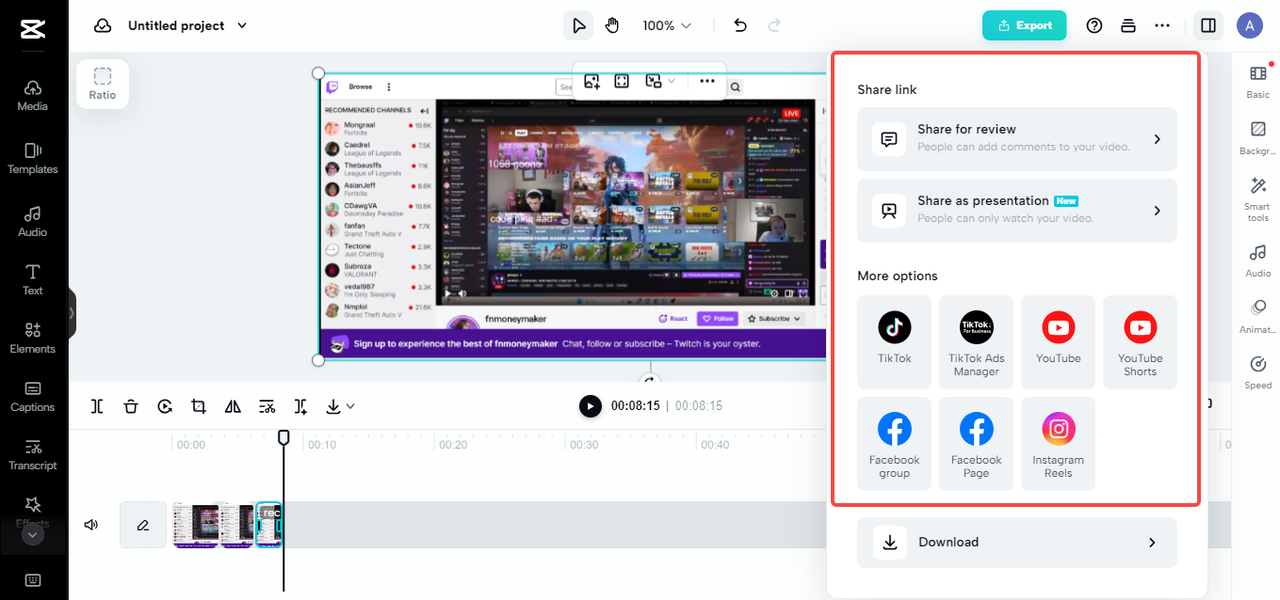Screen dimensions: 1280x600
Task: Click the Download option
Action: pyautogui.click(x=1017, y=542)
